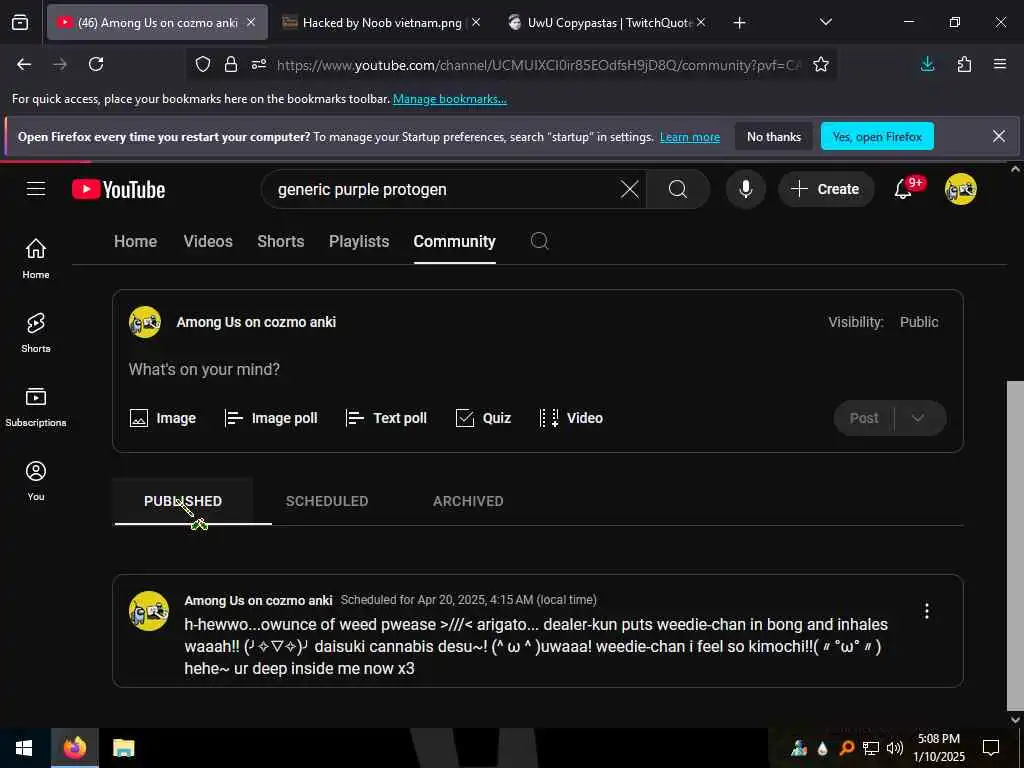This screenshot has height=768, width=1024.
Task: Start voice search with the microphone
Action: tap(745, 189)
